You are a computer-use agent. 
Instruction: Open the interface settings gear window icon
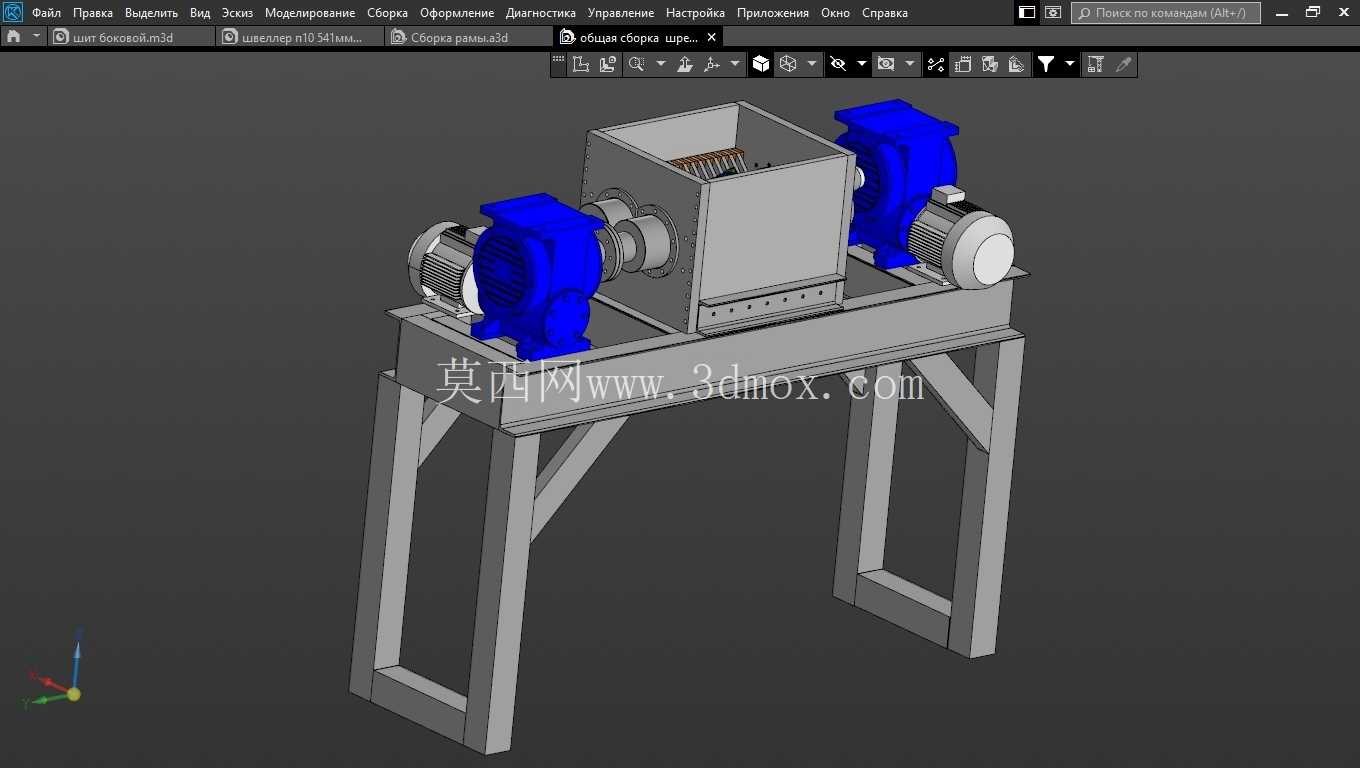1053,13
